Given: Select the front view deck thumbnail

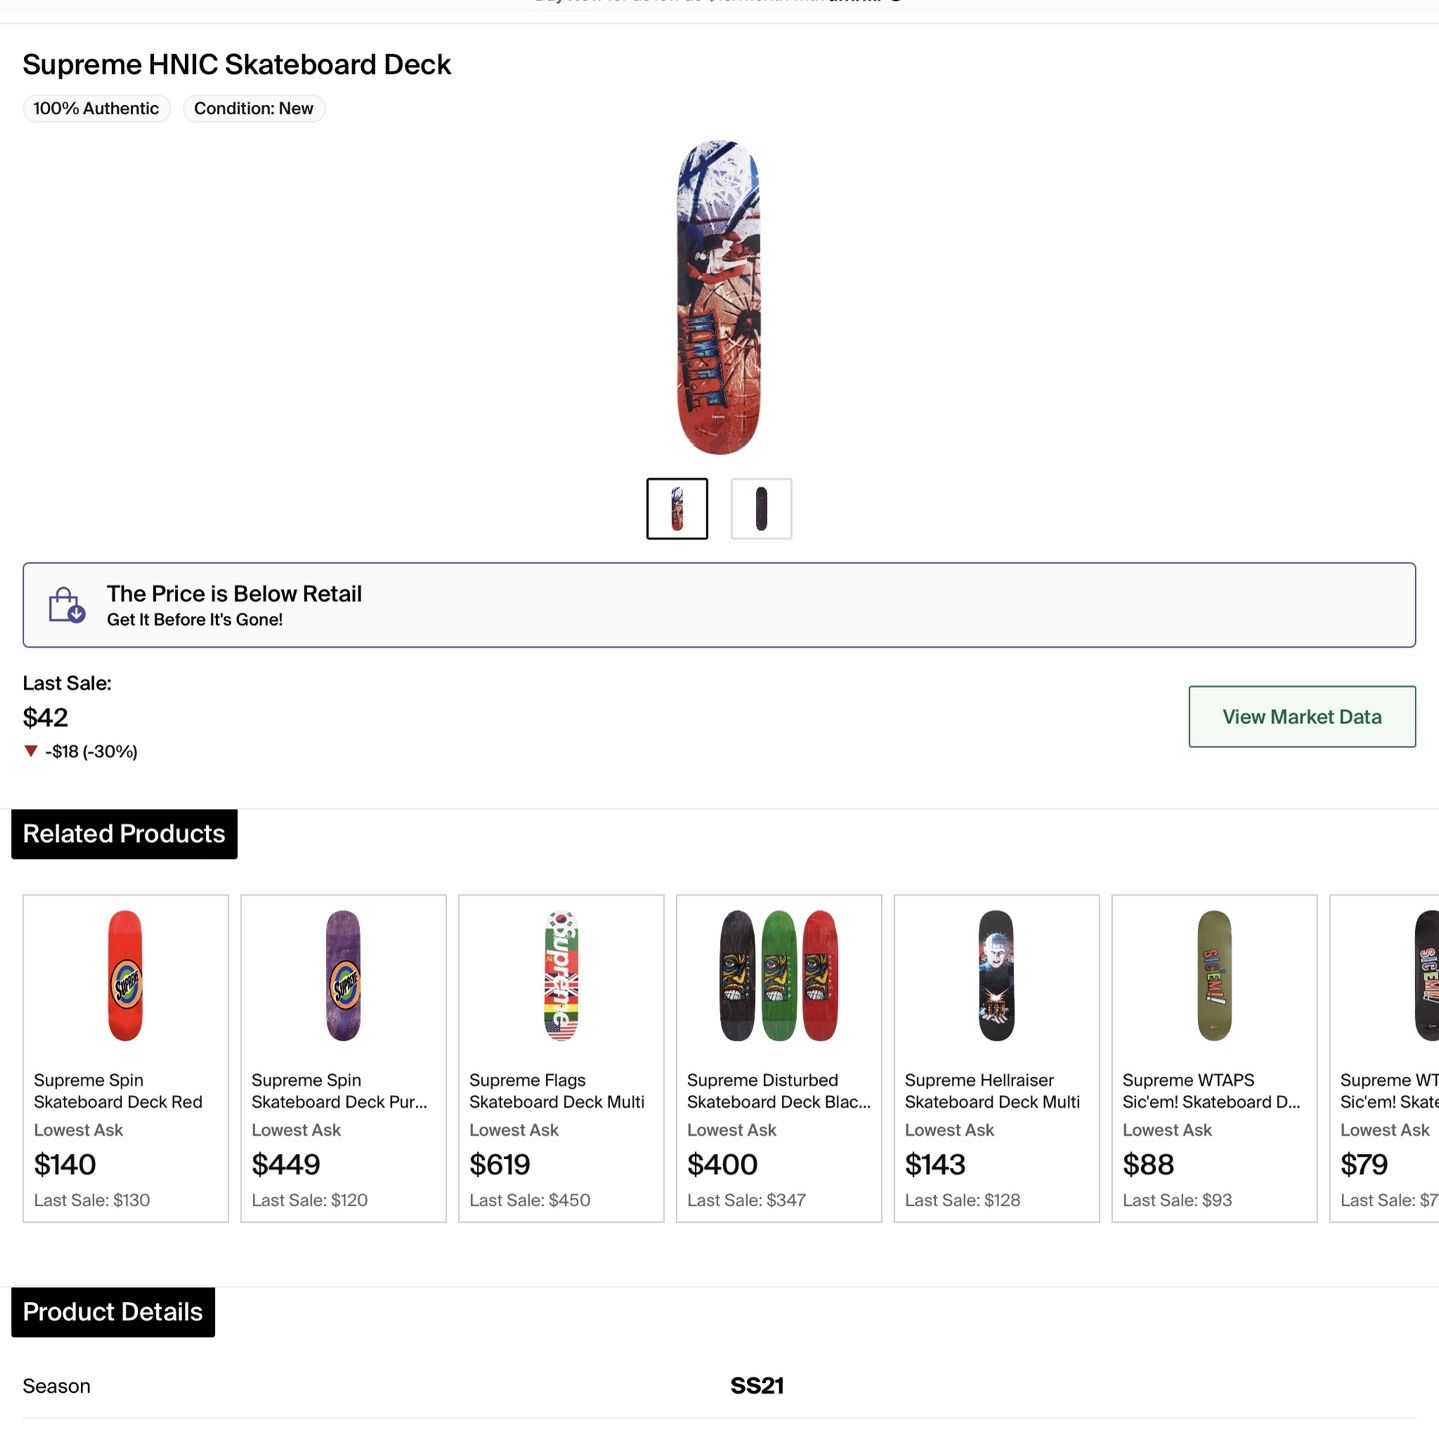Looking at the screenshot, I should (x=677, y=509).
